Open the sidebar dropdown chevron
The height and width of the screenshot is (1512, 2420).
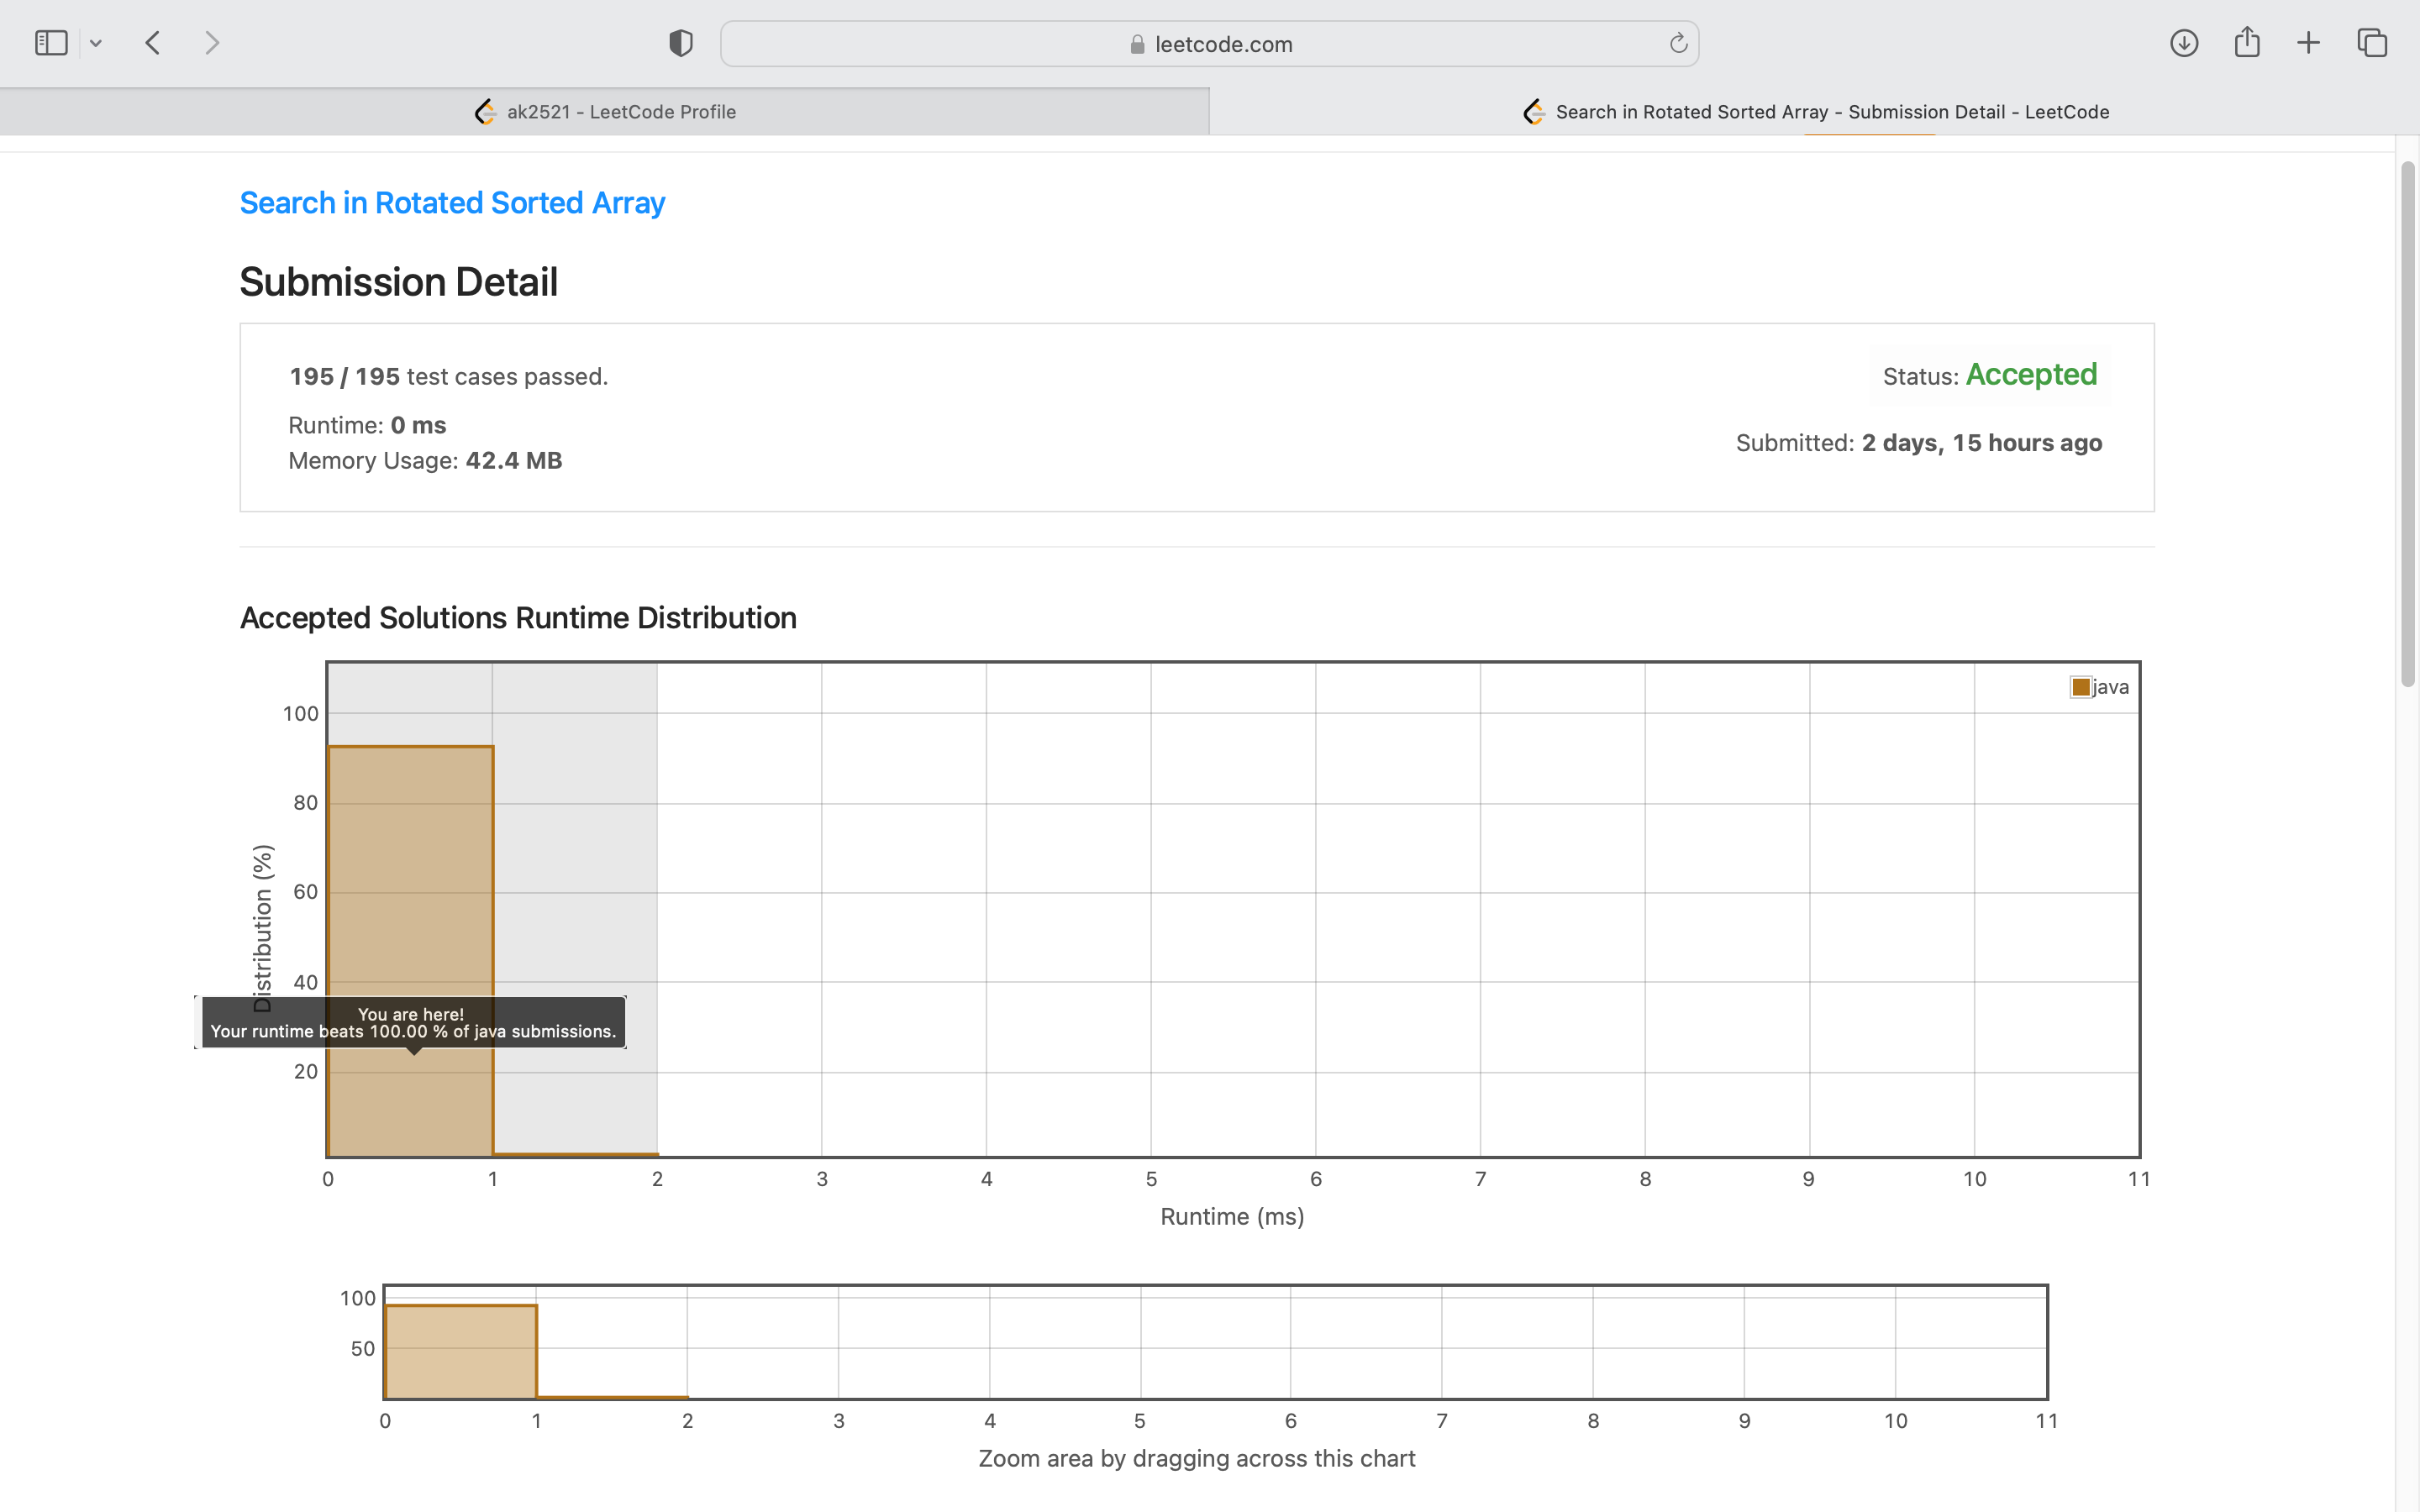coord(96,43)
